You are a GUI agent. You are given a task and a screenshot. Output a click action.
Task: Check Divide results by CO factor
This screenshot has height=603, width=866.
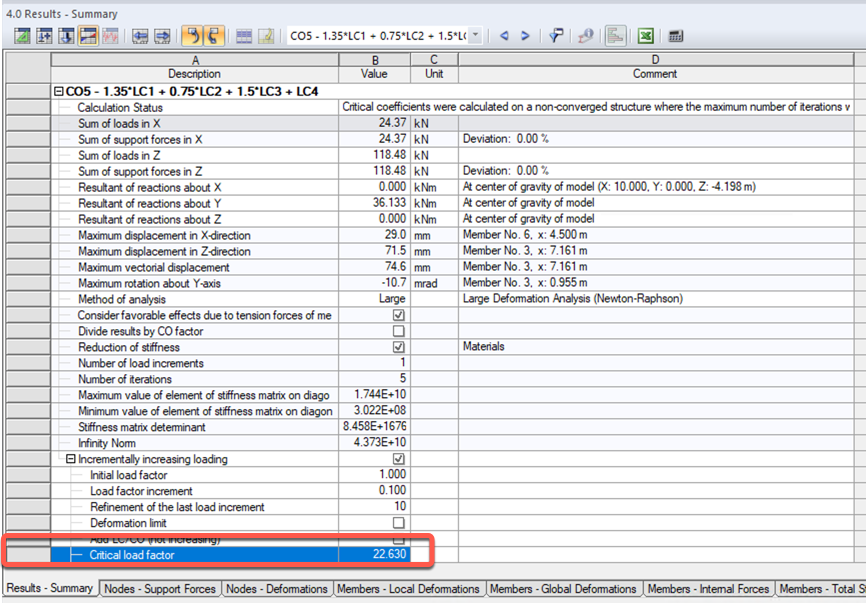click(398, 331)
